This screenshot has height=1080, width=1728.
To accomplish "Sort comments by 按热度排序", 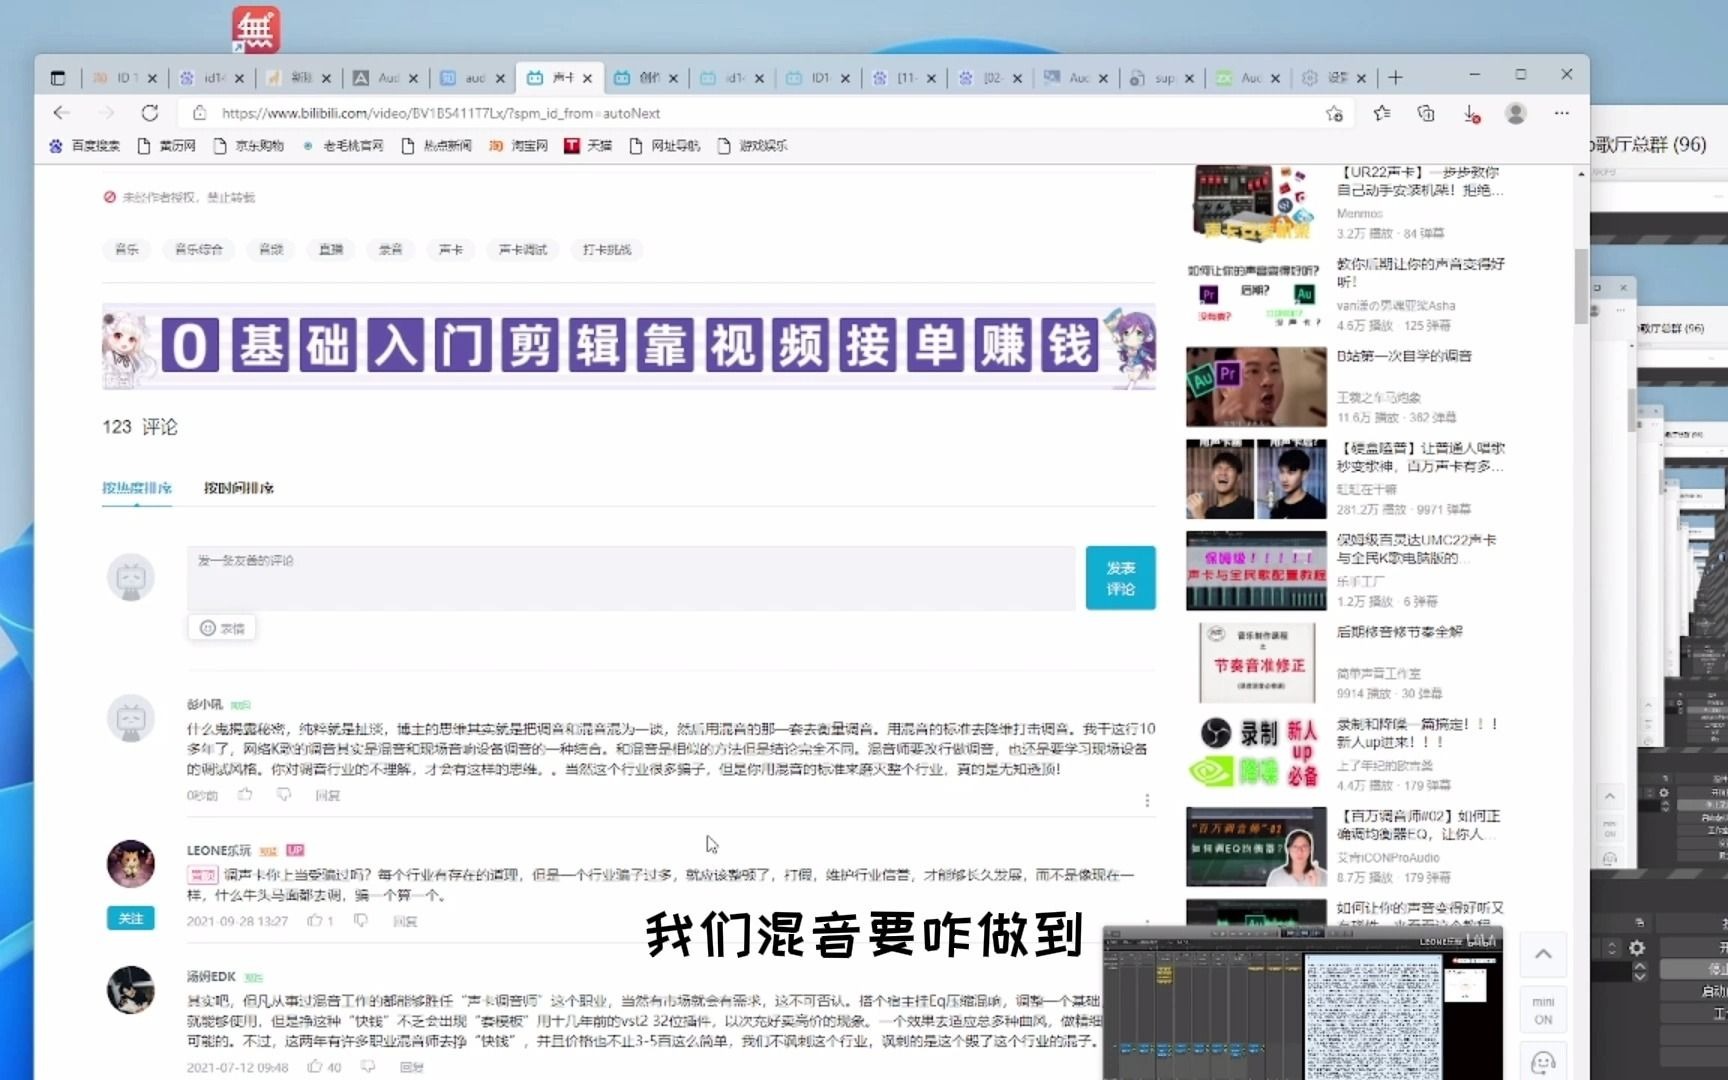I will coord(137,488).
